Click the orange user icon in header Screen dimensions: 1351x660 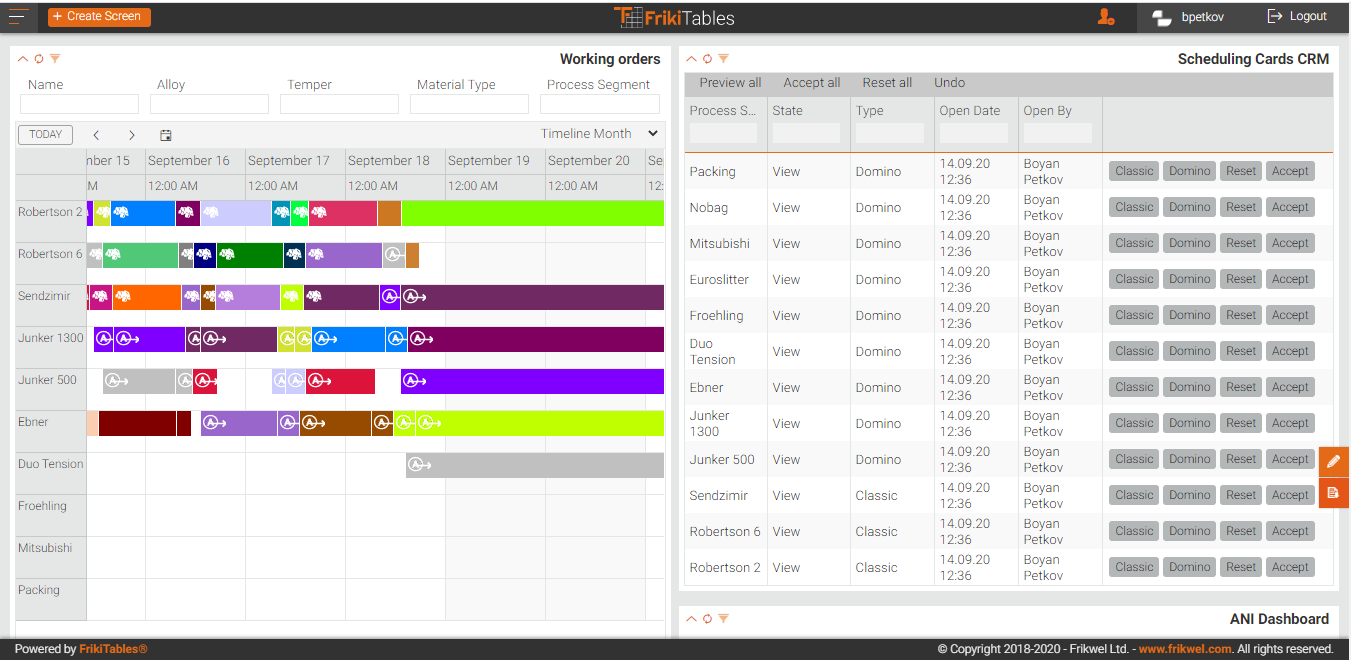pyautogui.click(x=1105, y=17)
